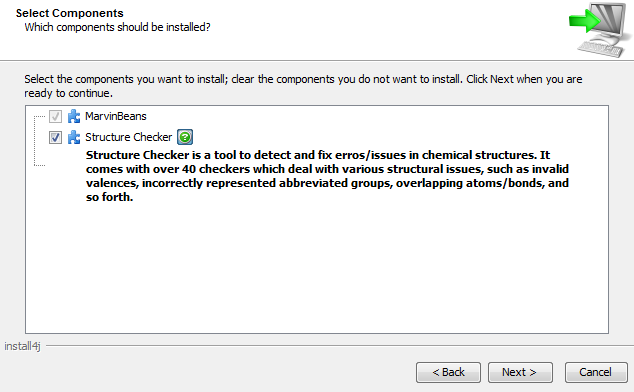Click the 'Which components should be installed?' subtitle
The width and height of the screenshot is (634, 392).
click(117, 27)
